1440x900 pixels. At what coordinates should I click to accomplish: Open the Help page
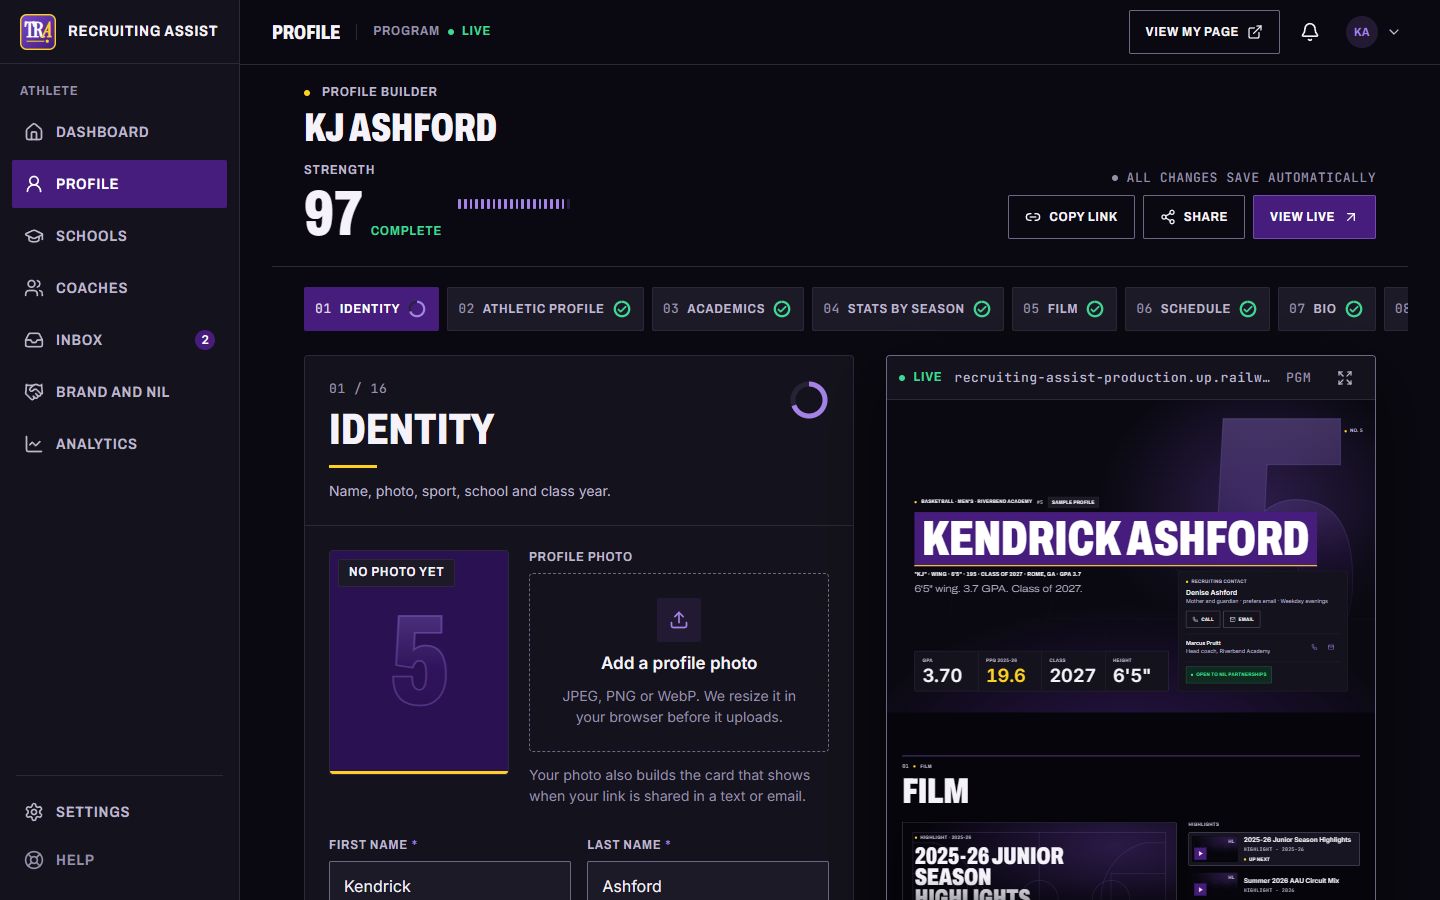point(119,860)
